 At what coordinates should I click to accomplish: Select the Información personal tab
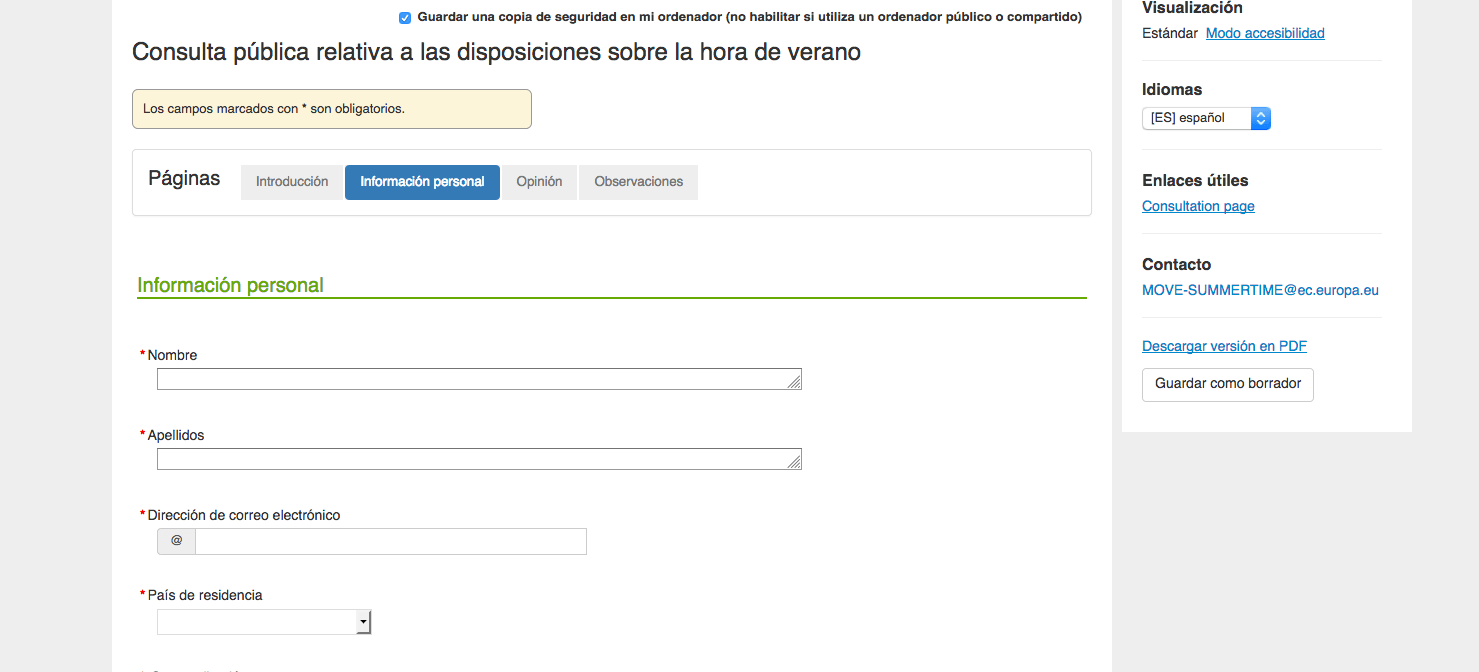(422, 182)
